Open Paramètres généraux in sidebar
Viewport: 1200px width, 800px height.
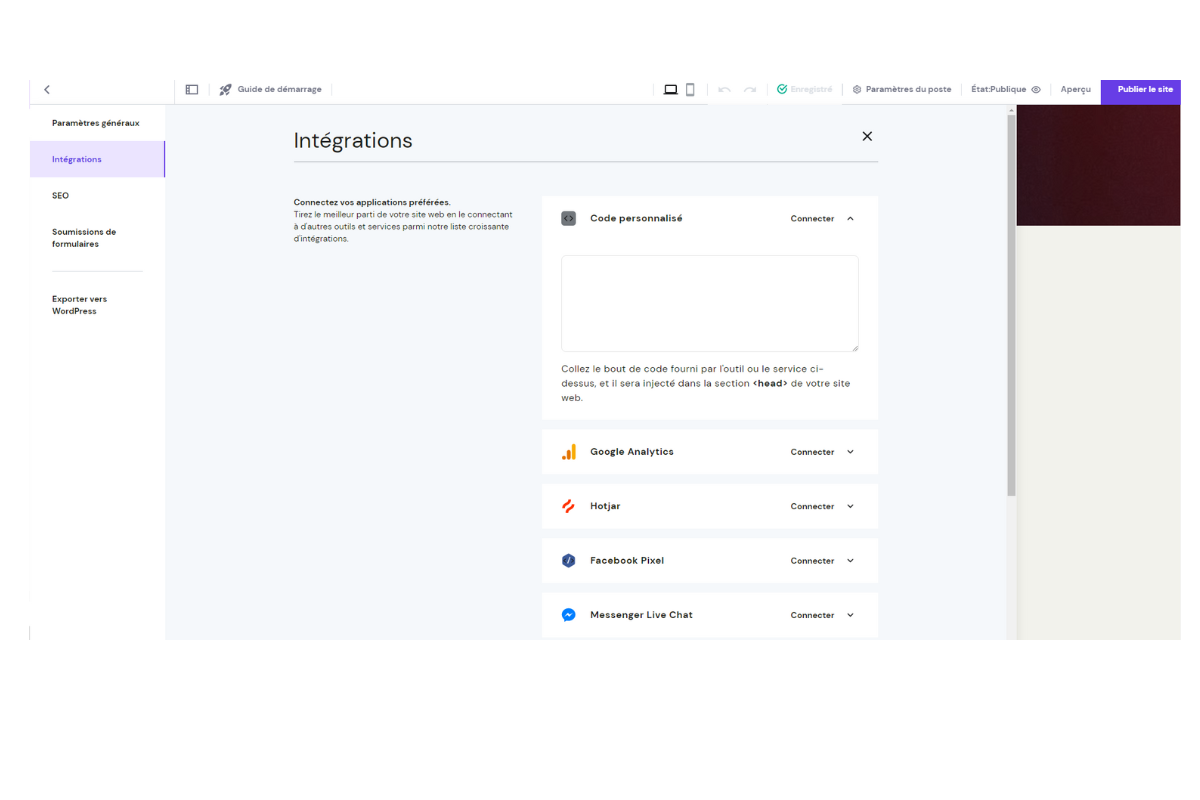(x=96, y=123)
